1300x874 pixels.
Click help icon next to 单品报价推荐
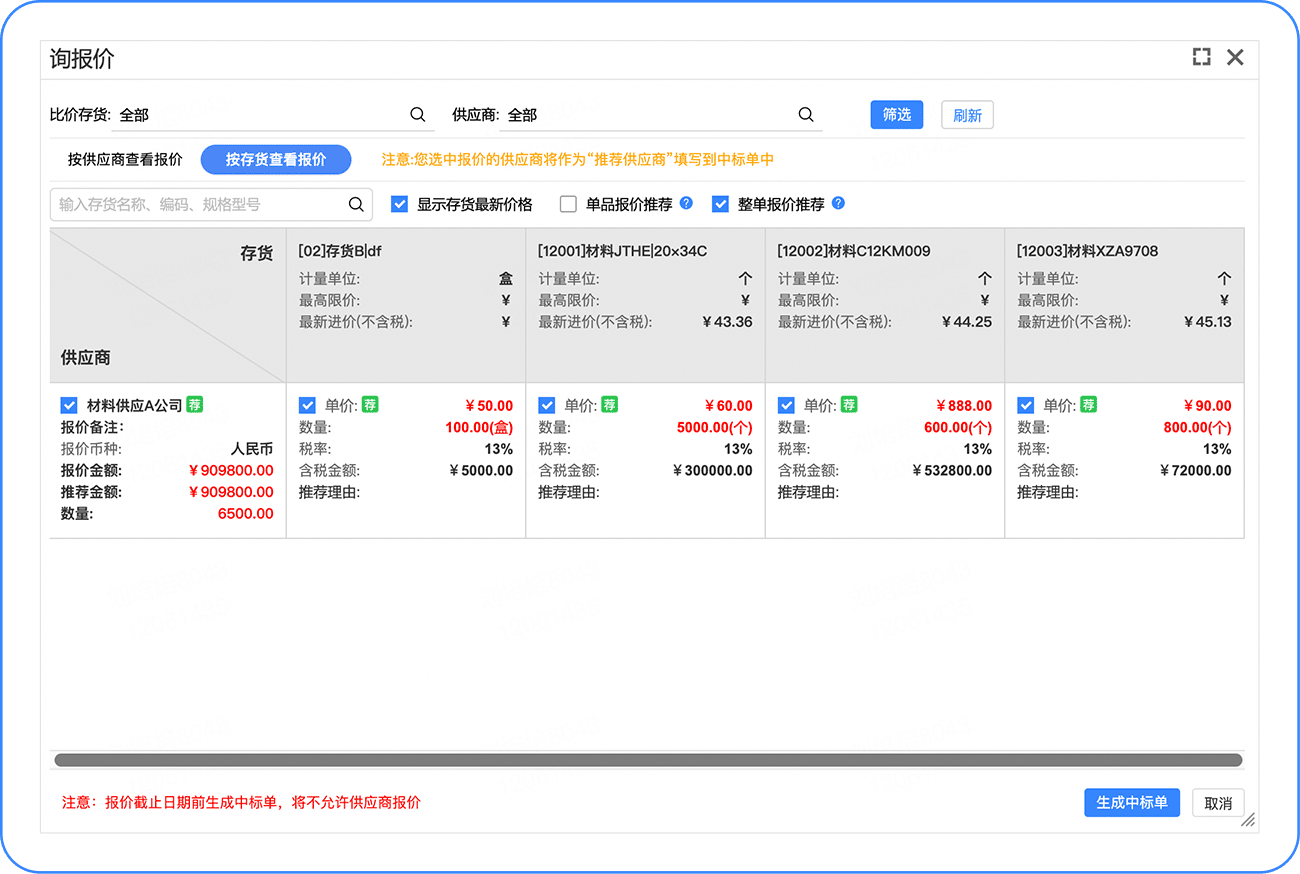686,203
